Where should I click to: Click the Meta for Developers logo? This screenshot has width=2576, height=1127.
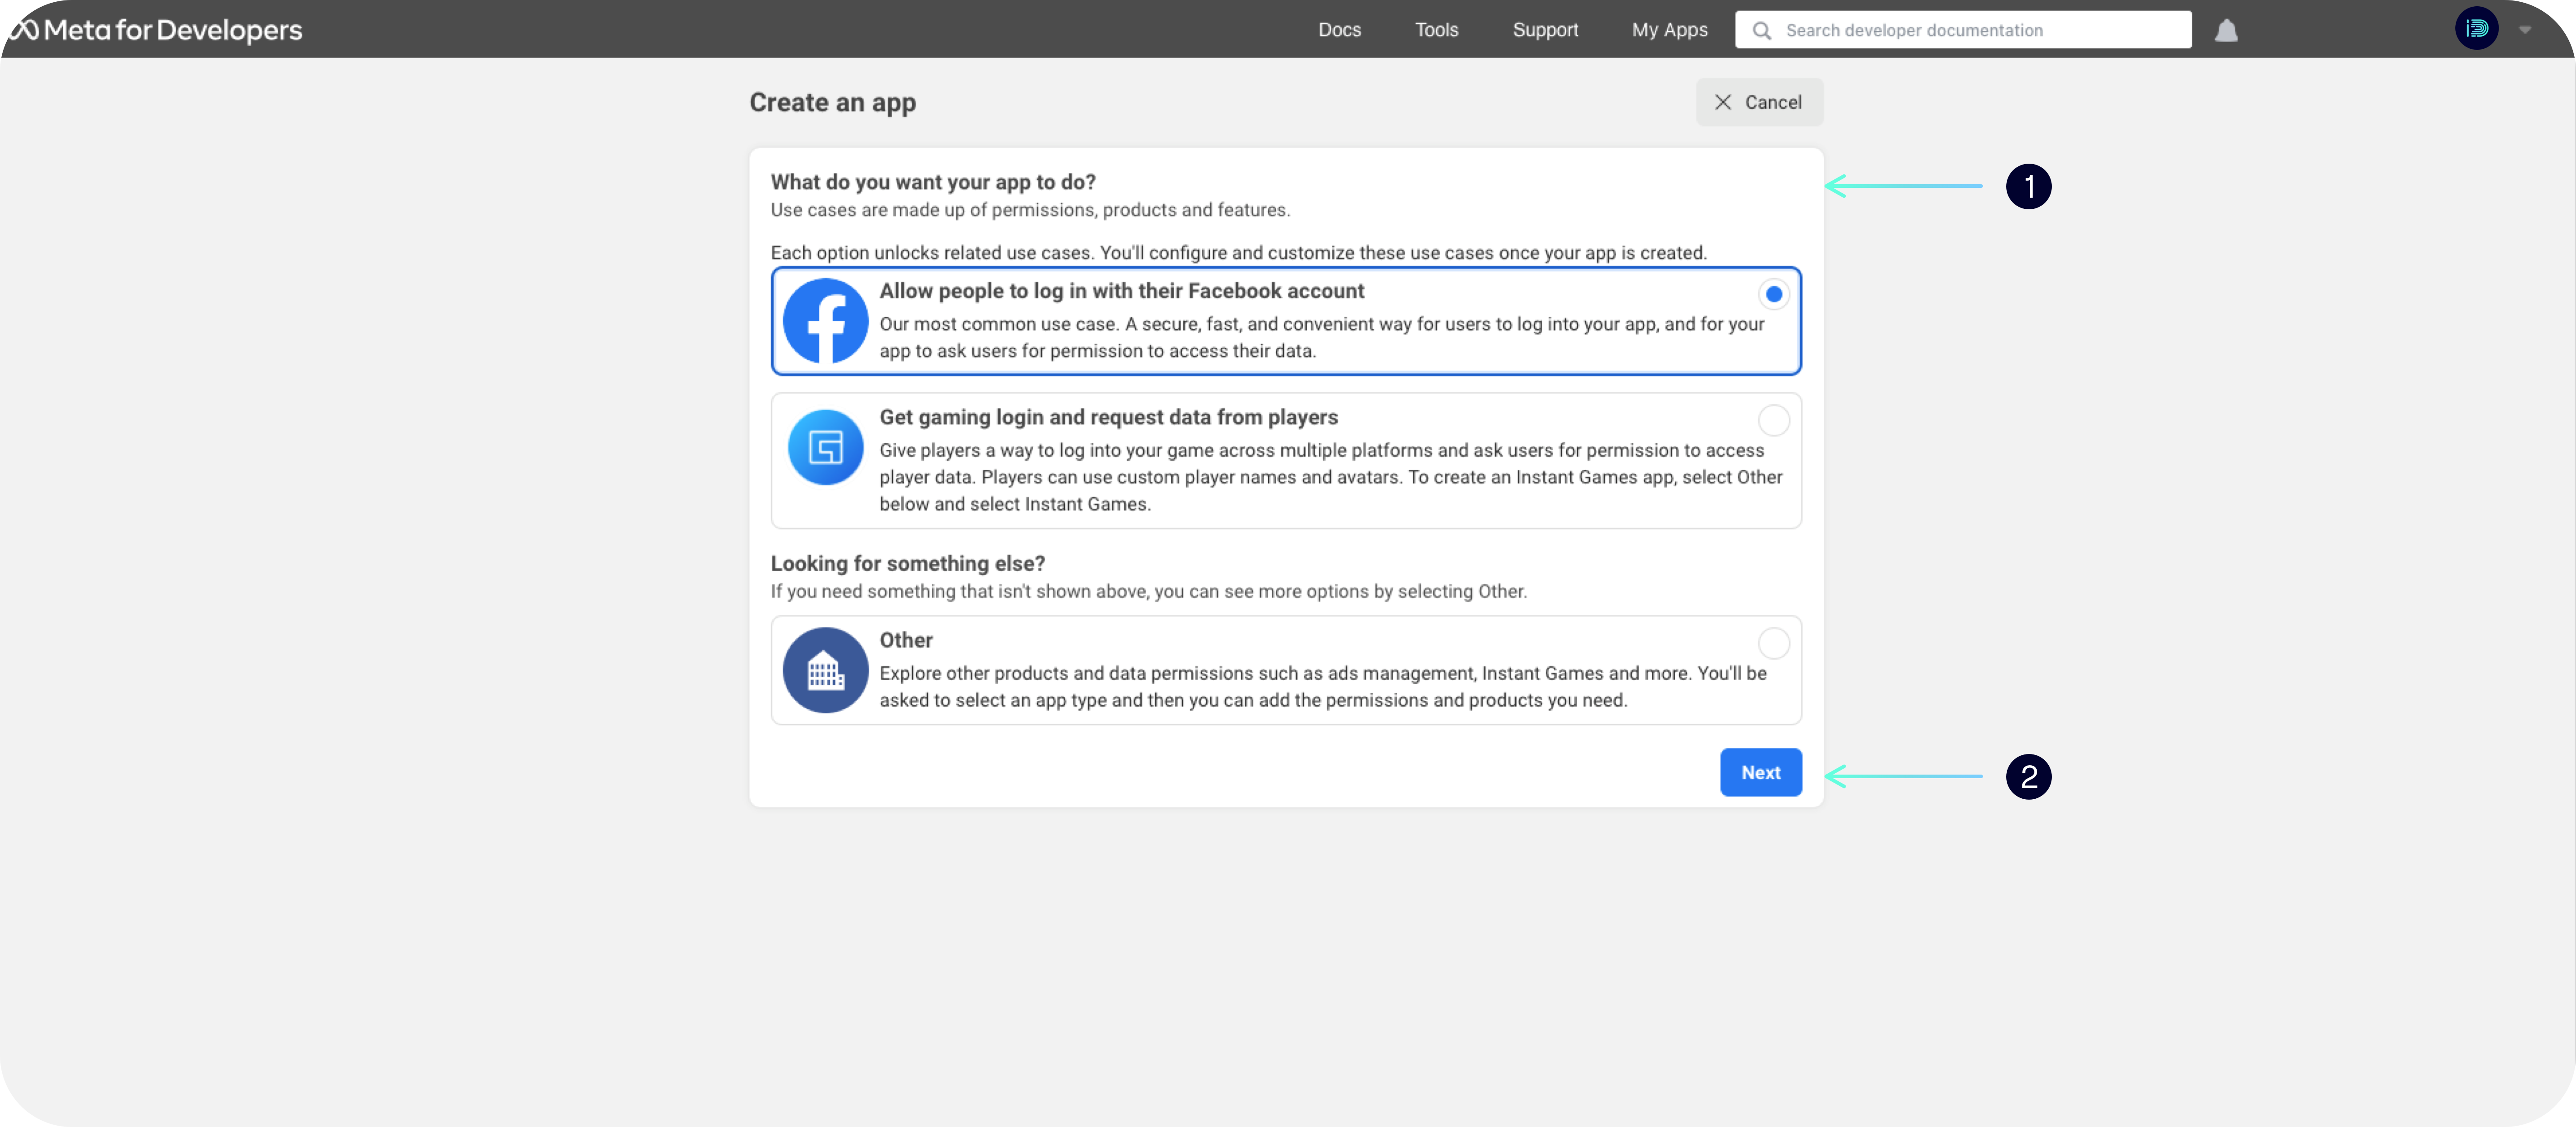(156, 30)
